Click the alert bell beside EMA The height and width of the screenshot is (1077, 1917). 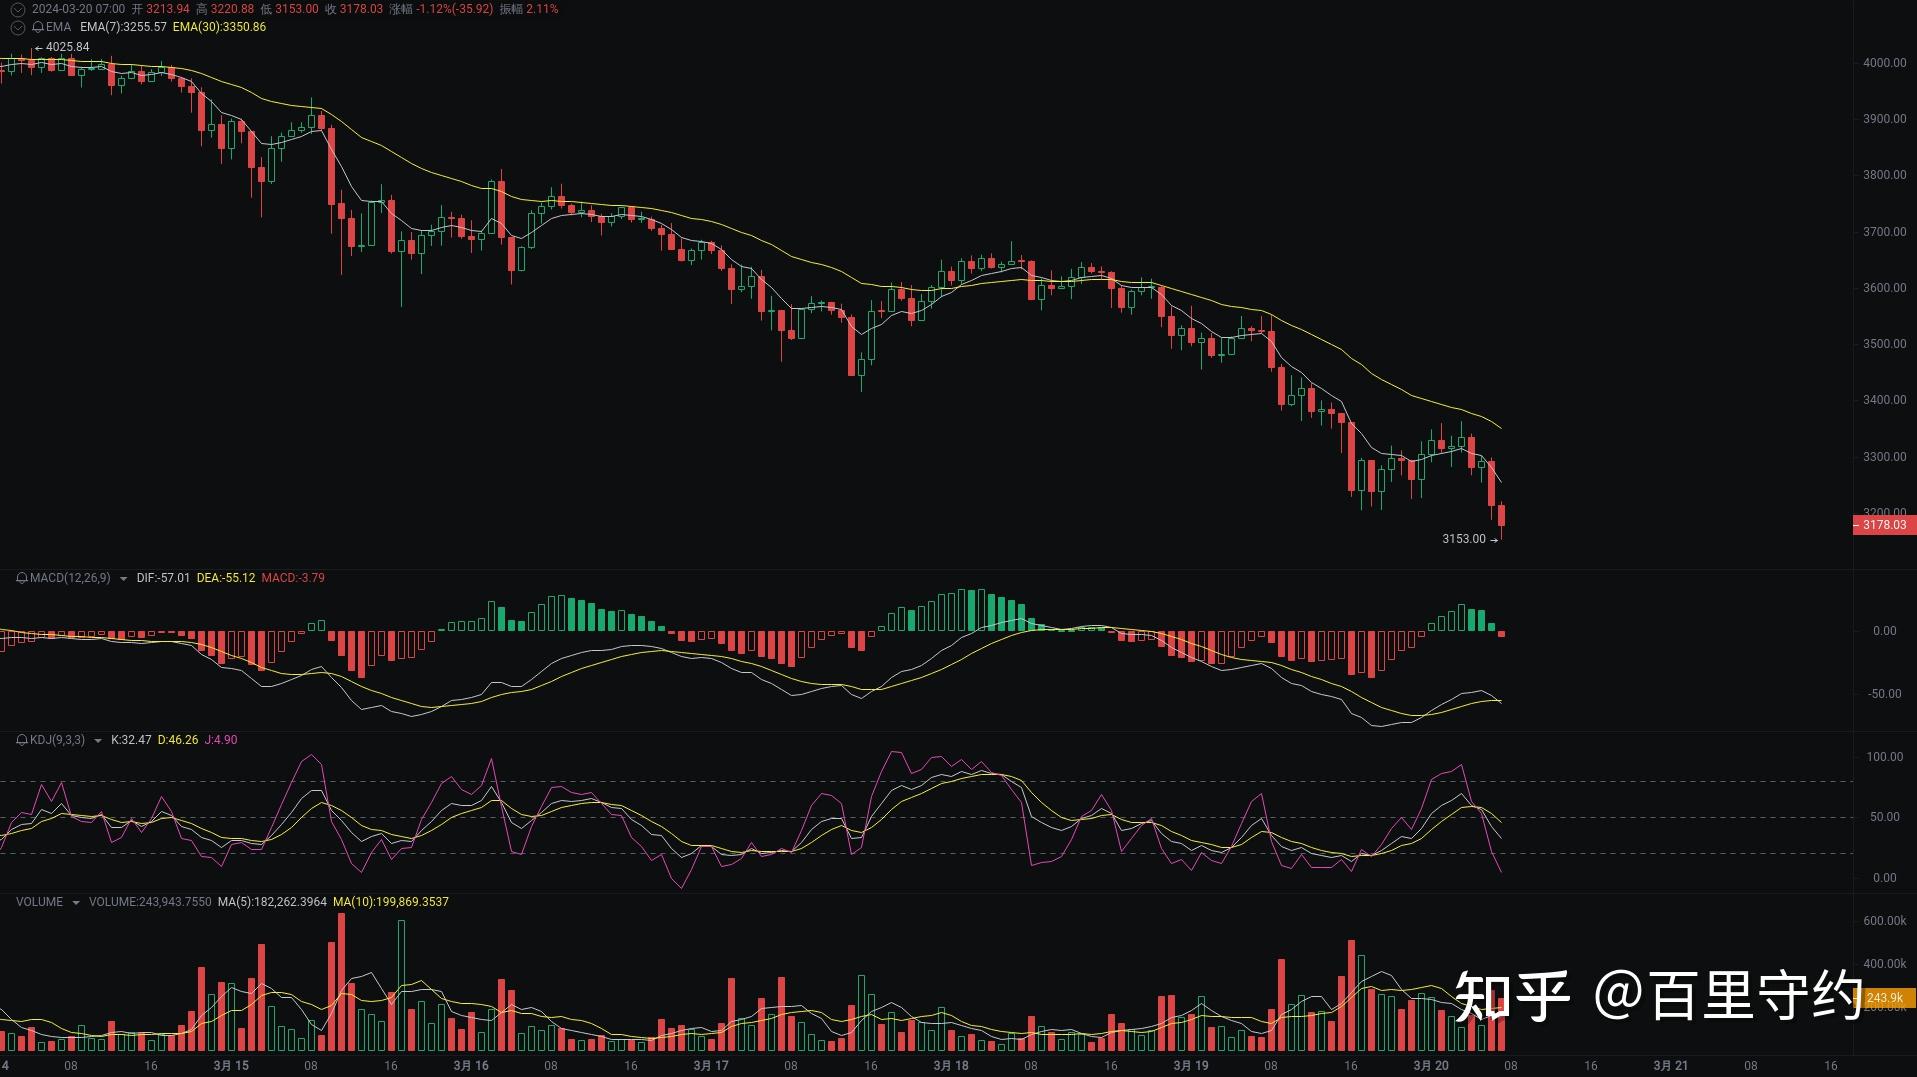click(38, 27)
